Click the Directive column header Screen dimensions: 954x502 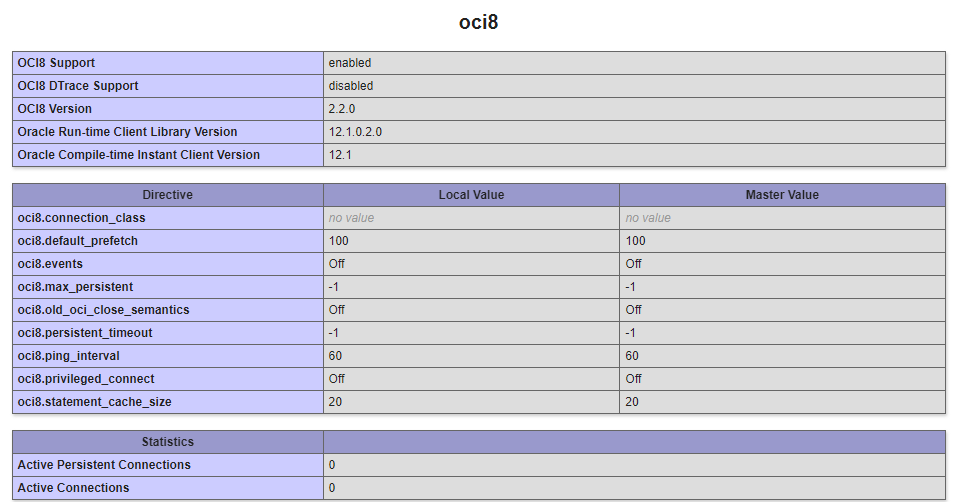click(x=167, y=195)
